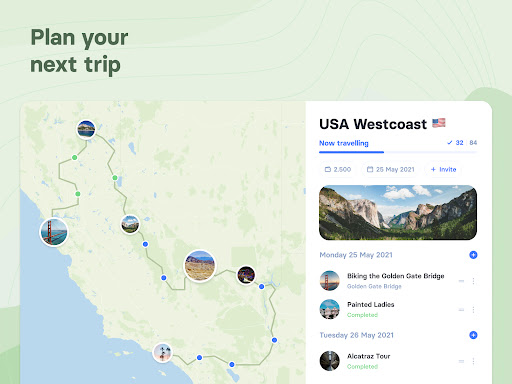512x384 pixels.
Task: Select the desert landscape photo marker on map
Action: [x=200, y=266]
